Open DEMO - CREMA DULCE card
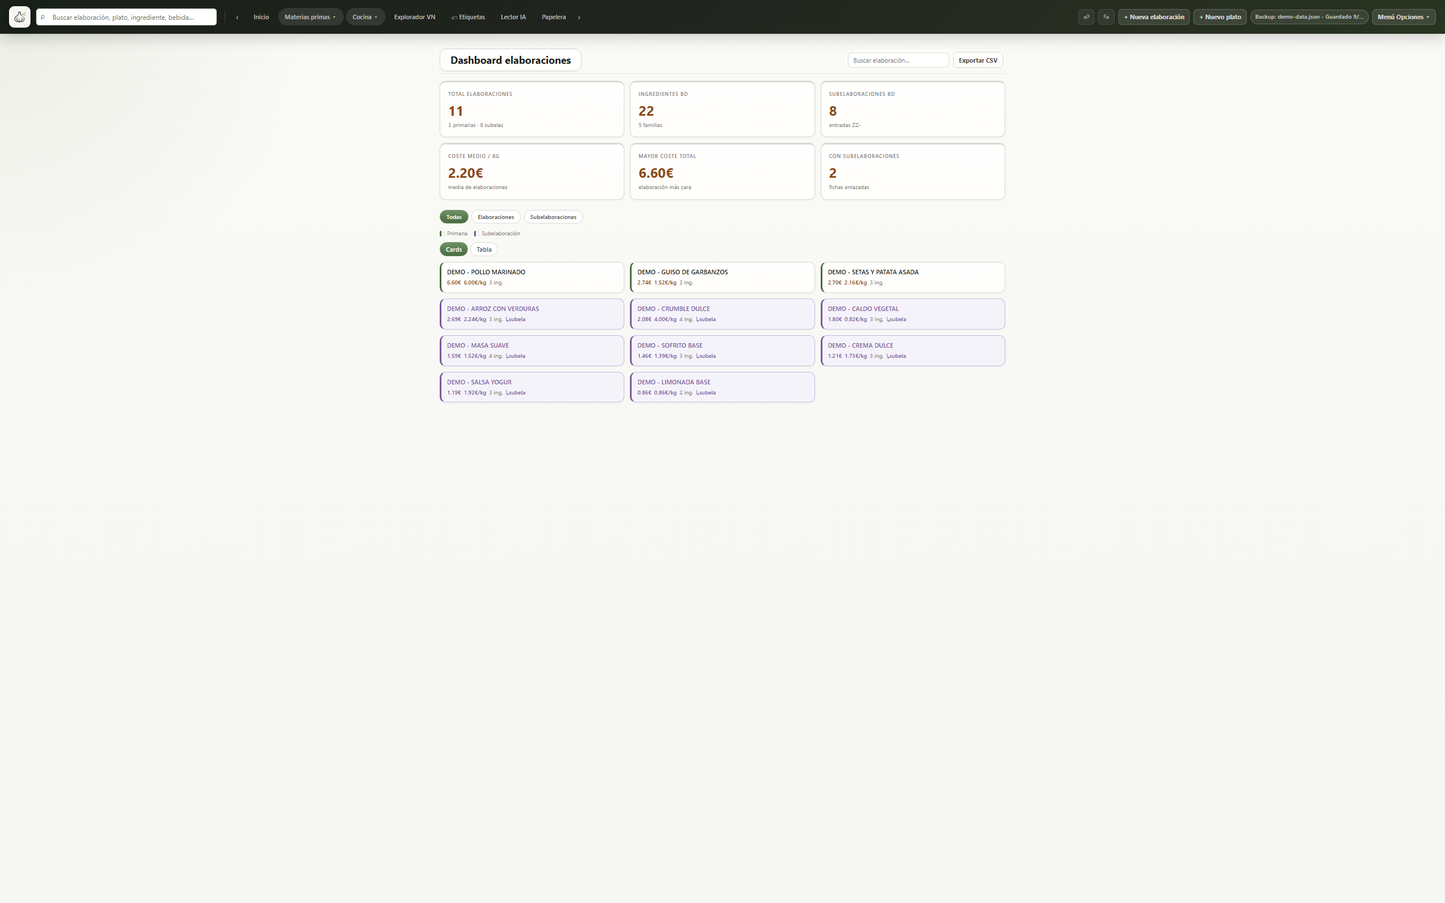Viewport: 1445px width, 903px height. (913, 350)
